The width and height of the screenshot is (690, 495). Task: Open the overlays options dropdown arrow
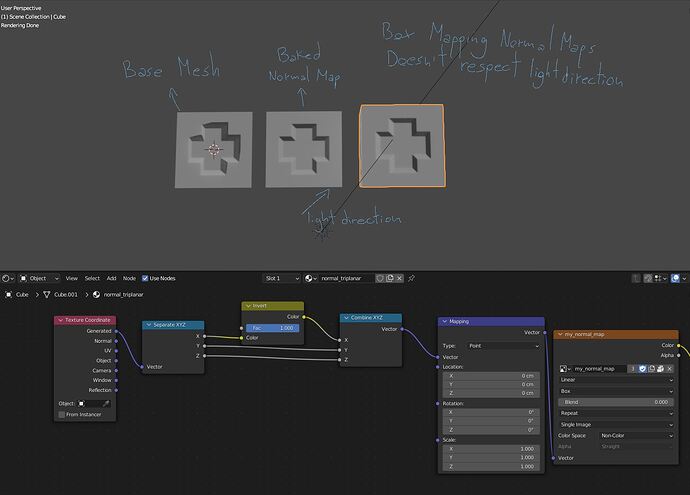coord(684,279)
